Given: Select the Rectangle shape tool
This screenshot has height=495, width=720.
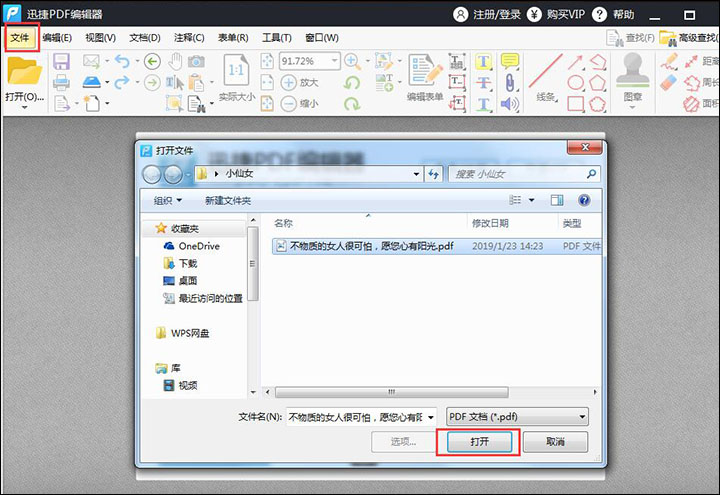Looking at the screenshot, I should click(576, 104).
